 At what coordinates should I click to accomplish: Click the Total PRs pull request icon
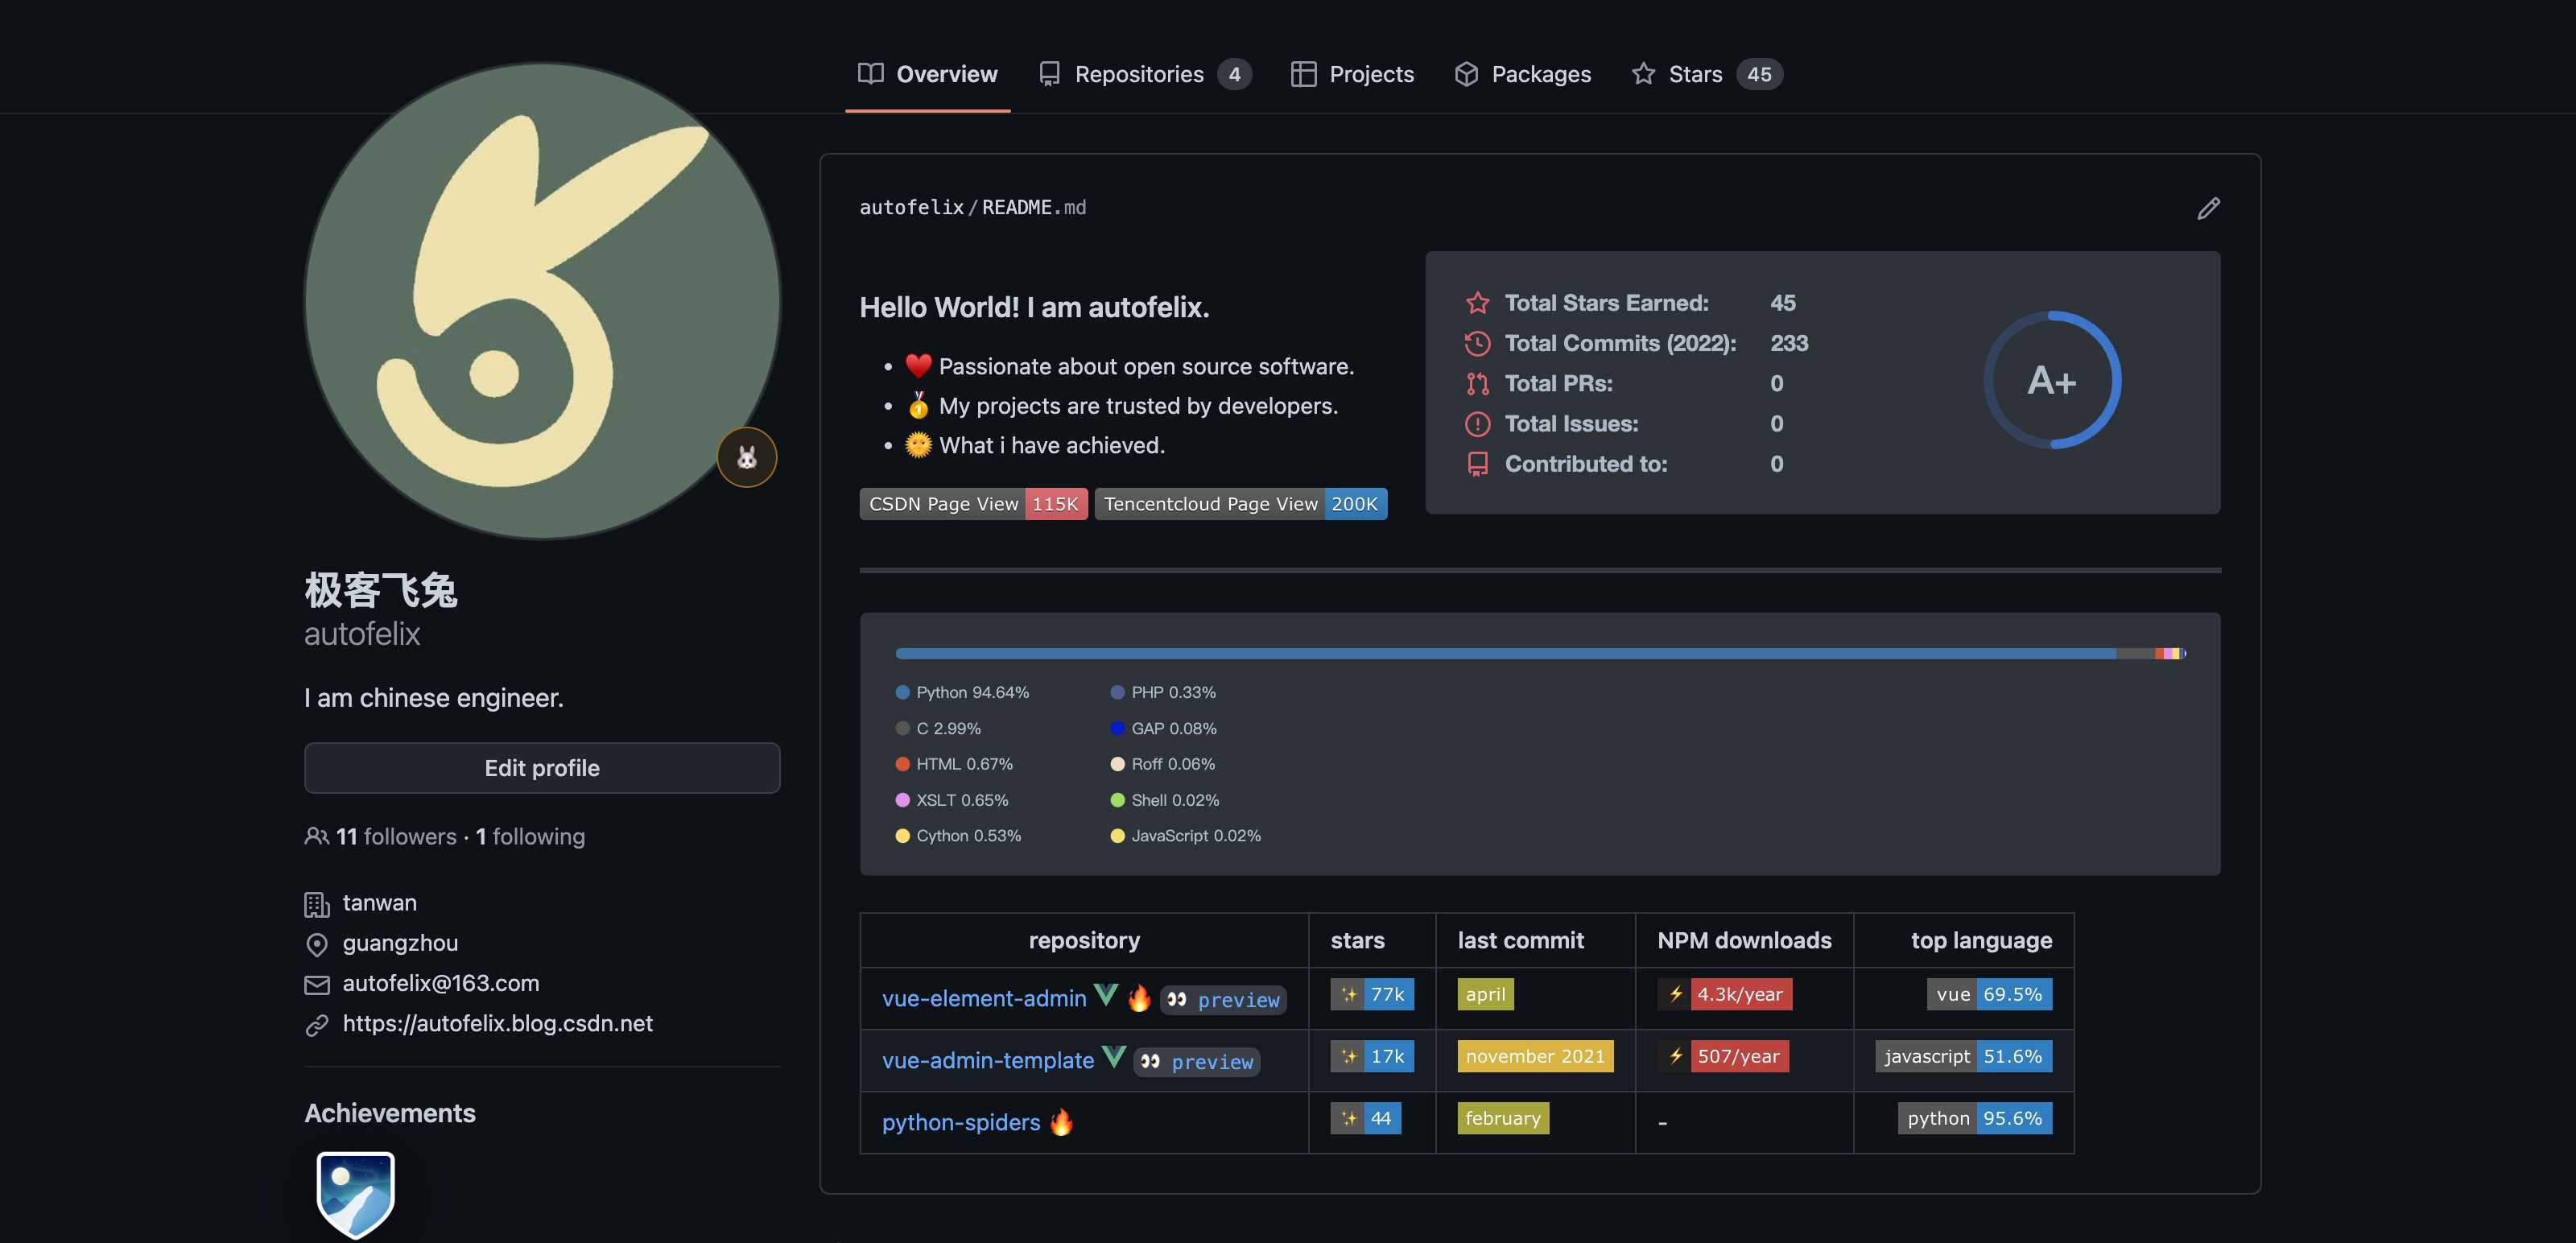(x=1477, y=383)
